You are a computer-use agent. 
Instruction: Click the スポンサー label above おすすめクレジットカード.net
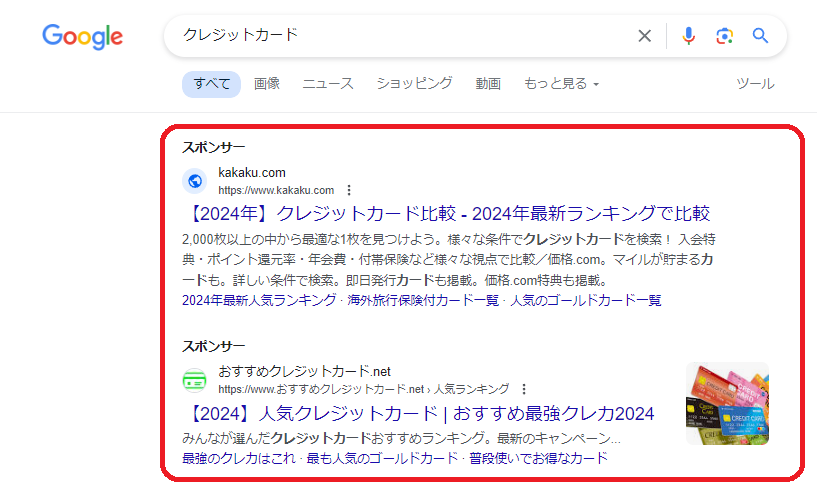click(x=214, y=346)
